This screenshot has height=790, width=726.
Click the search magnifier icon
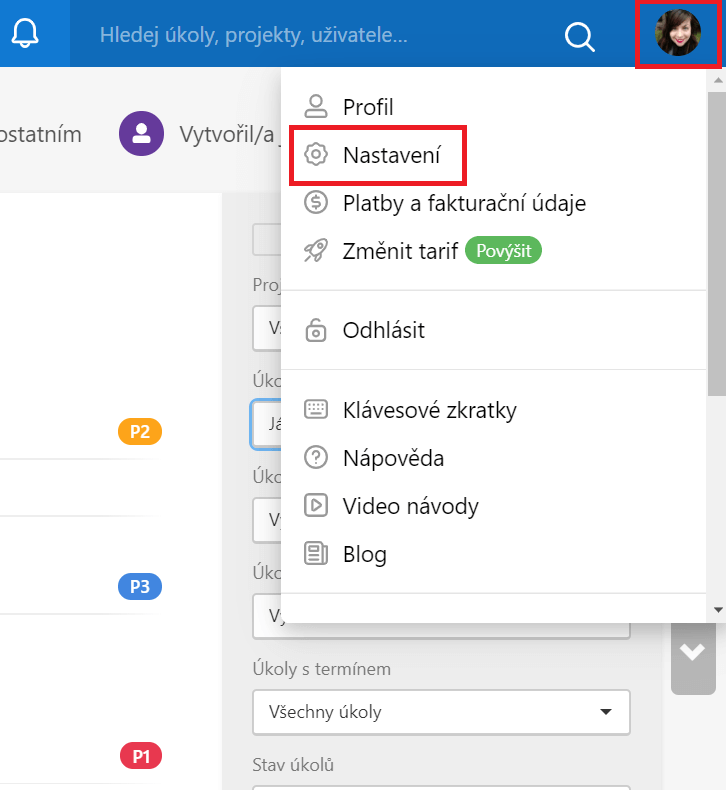580,35
